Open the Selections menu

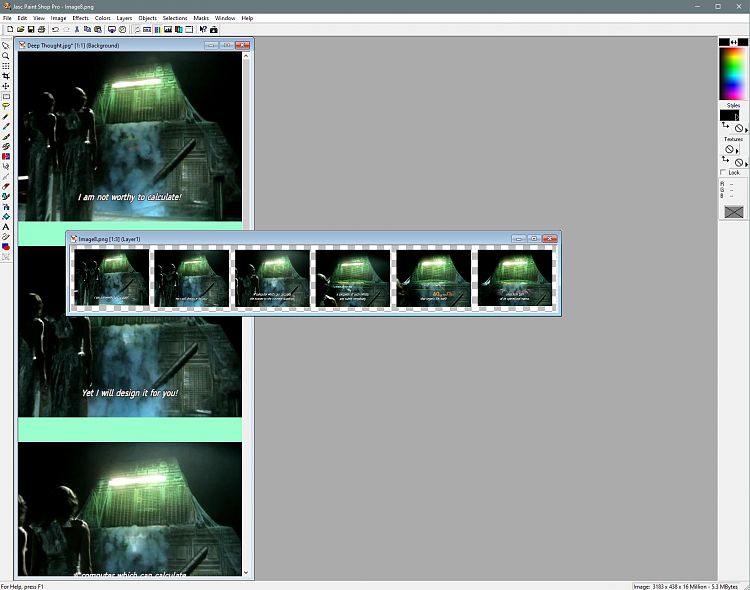[x=175, y=18]
